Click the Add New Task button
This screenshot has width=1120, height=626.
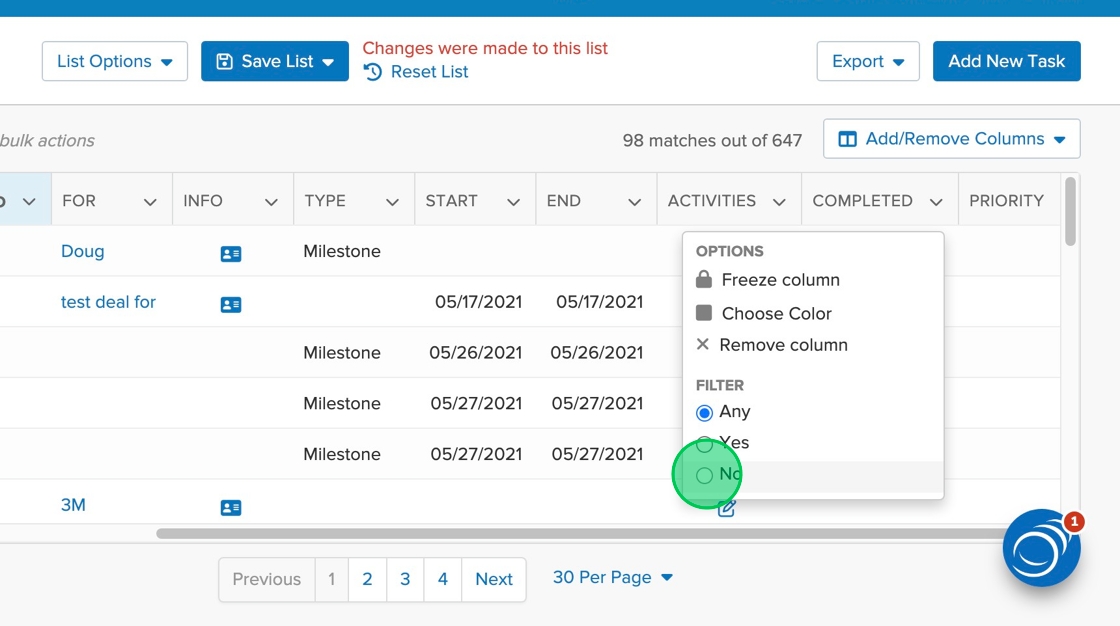(1006, 62)
